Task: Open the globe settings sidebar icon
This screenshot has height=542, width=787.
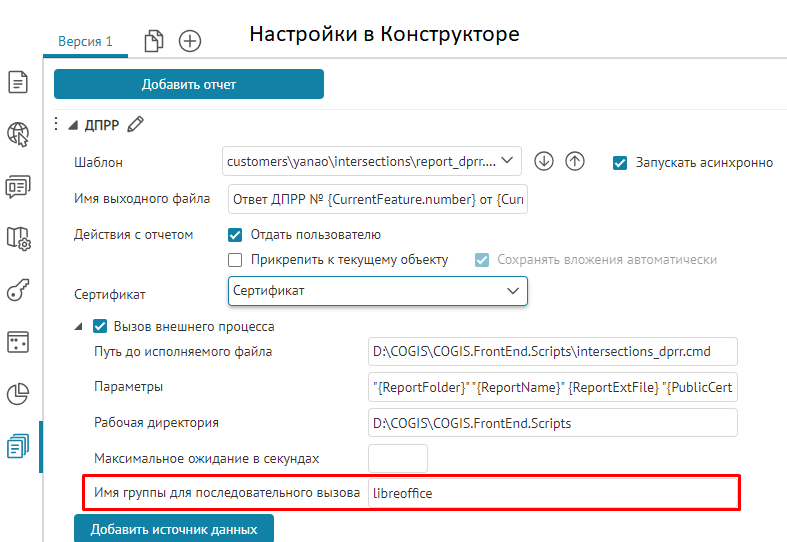Action: pyautogui.click(x=18, y=134)
